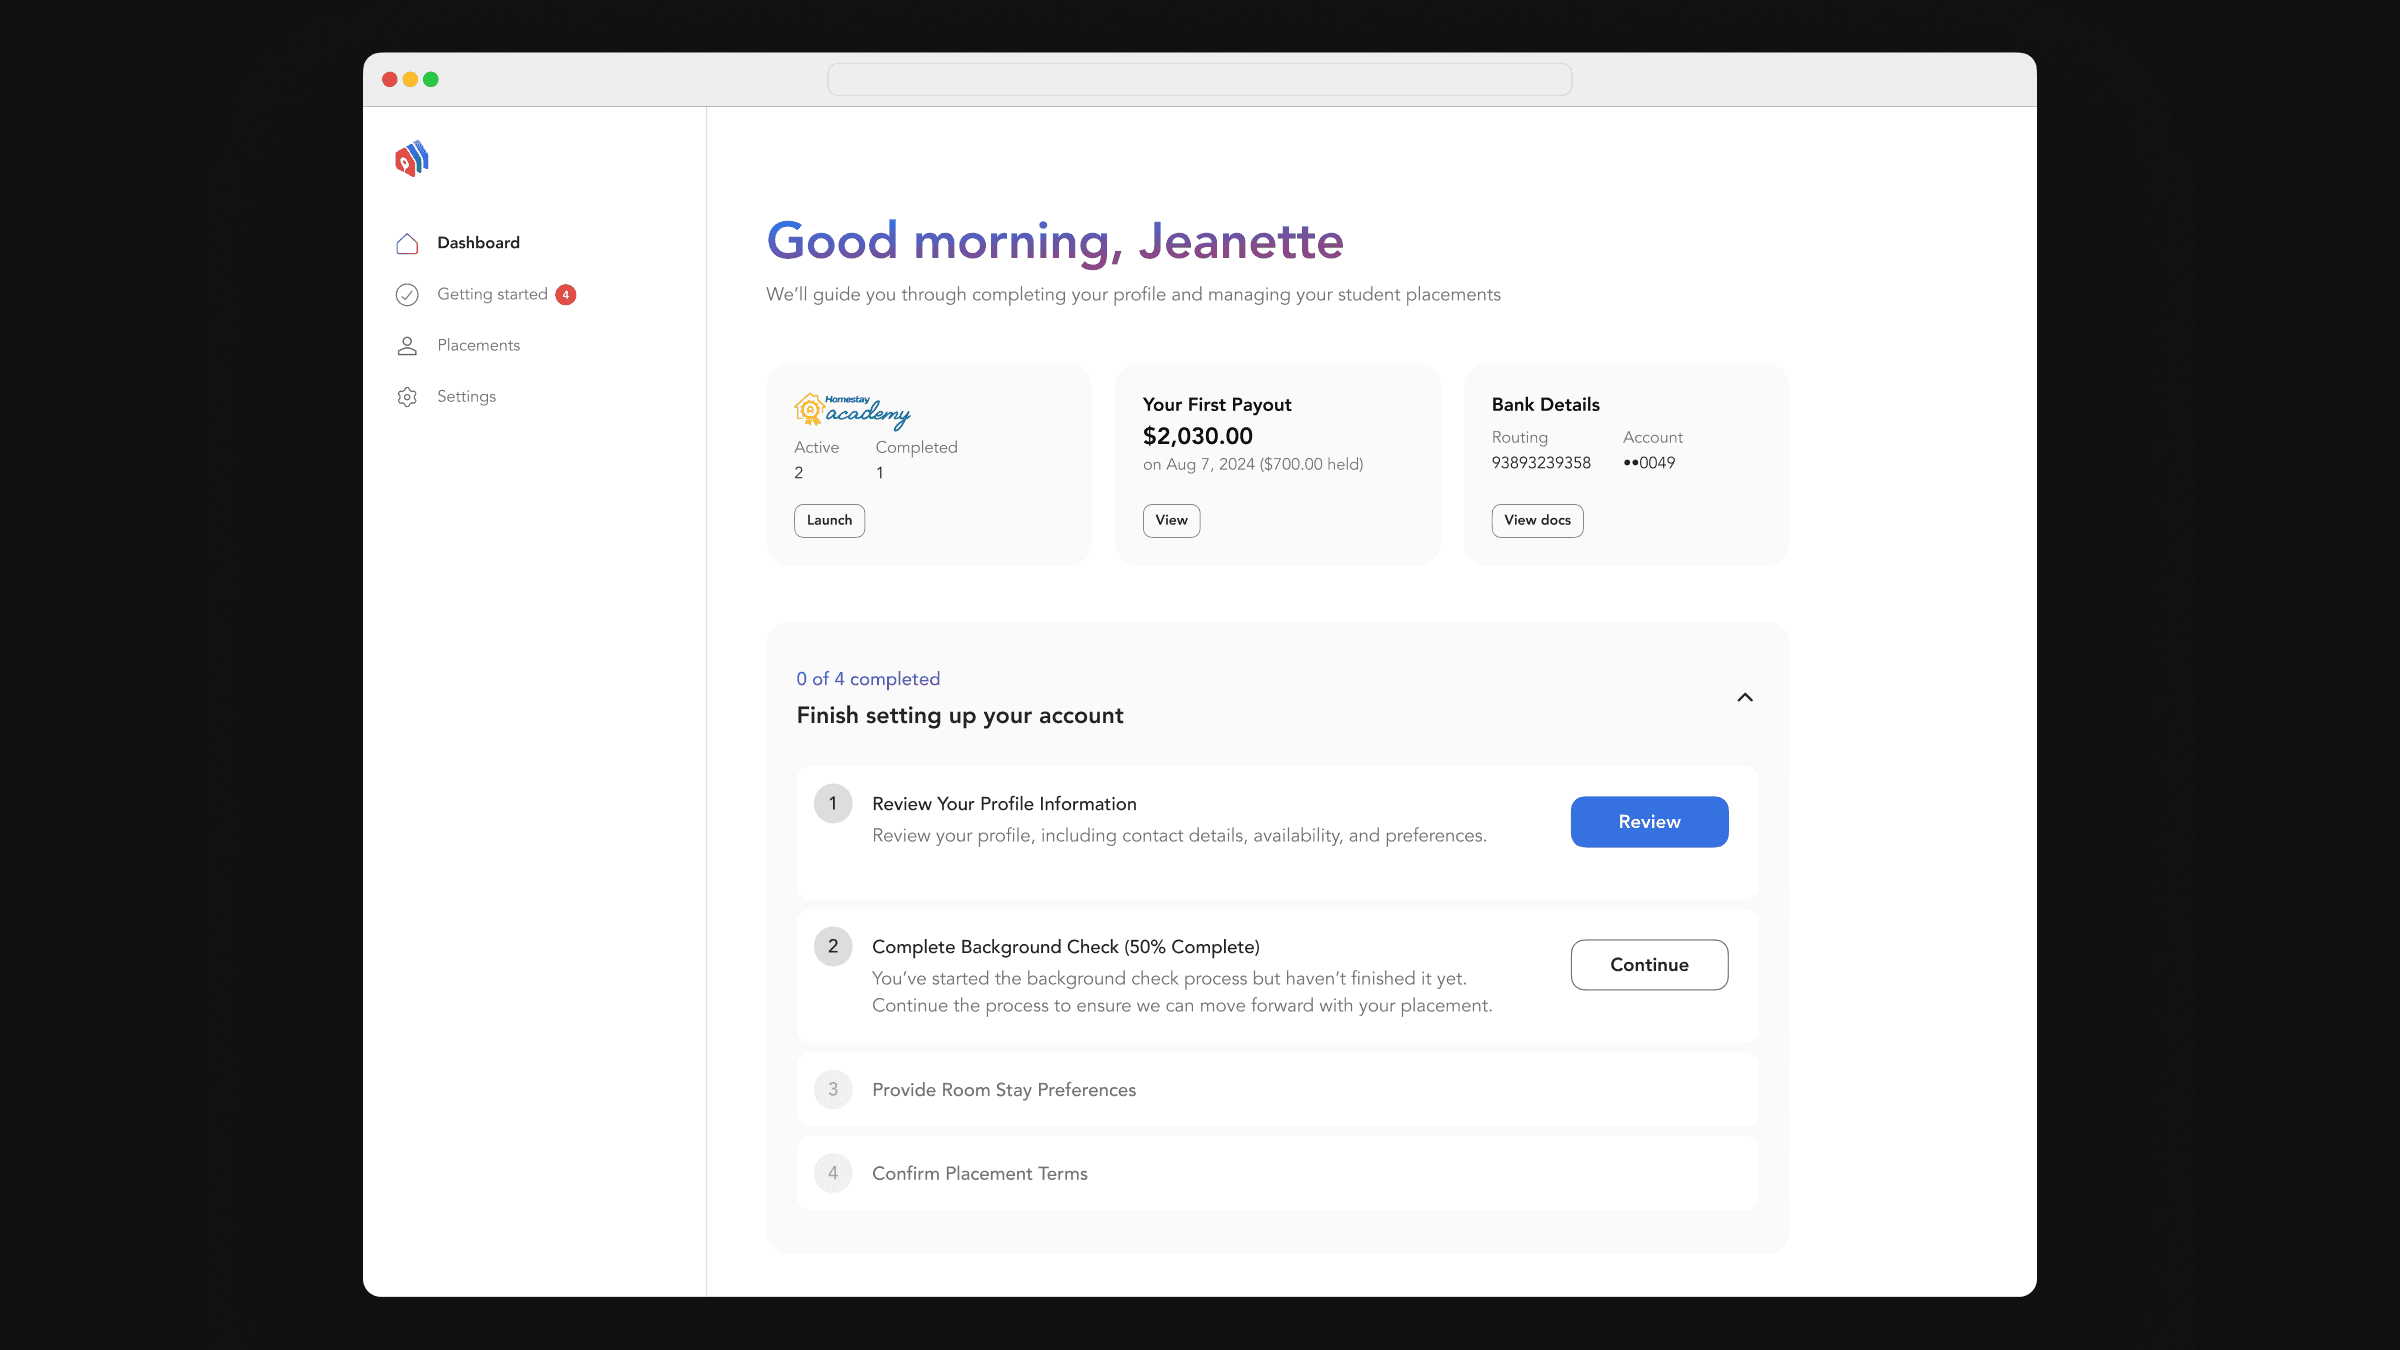Click the Placements person icon
Viewport: 2400px width, 1350px height.
click(407, 346)
